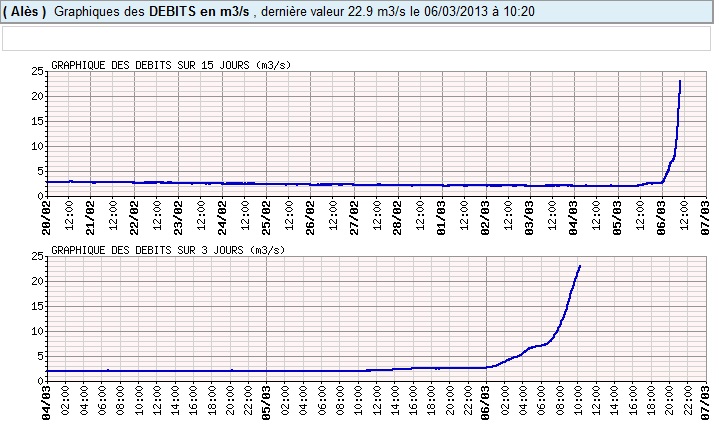This screenshot has height=435, width=719.
Task: Click title "GRAPHIQUE DES DEBITS SUR 3 JOURS (m3/s)"
Action: click(168, 250)
